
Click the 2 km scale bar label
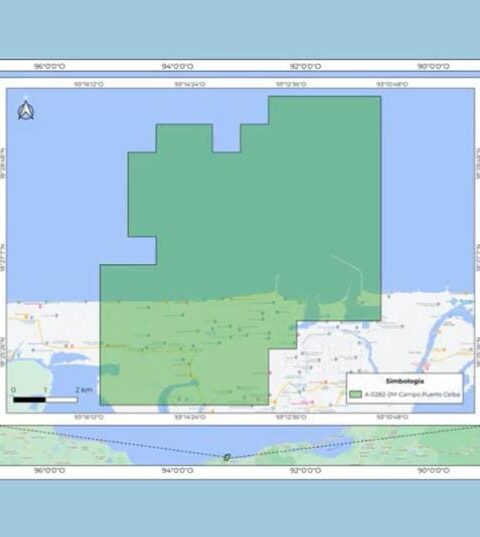tap(84, 390)
